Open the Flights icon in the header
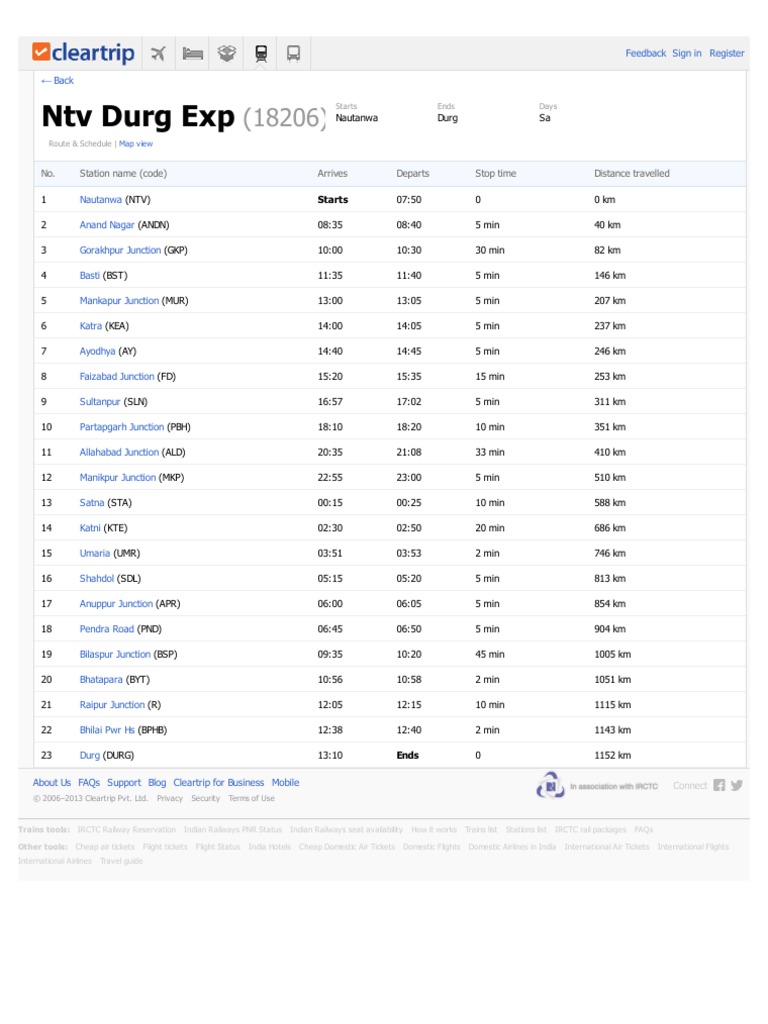This screenshot has height=1024, width=768. coord(158,54)
